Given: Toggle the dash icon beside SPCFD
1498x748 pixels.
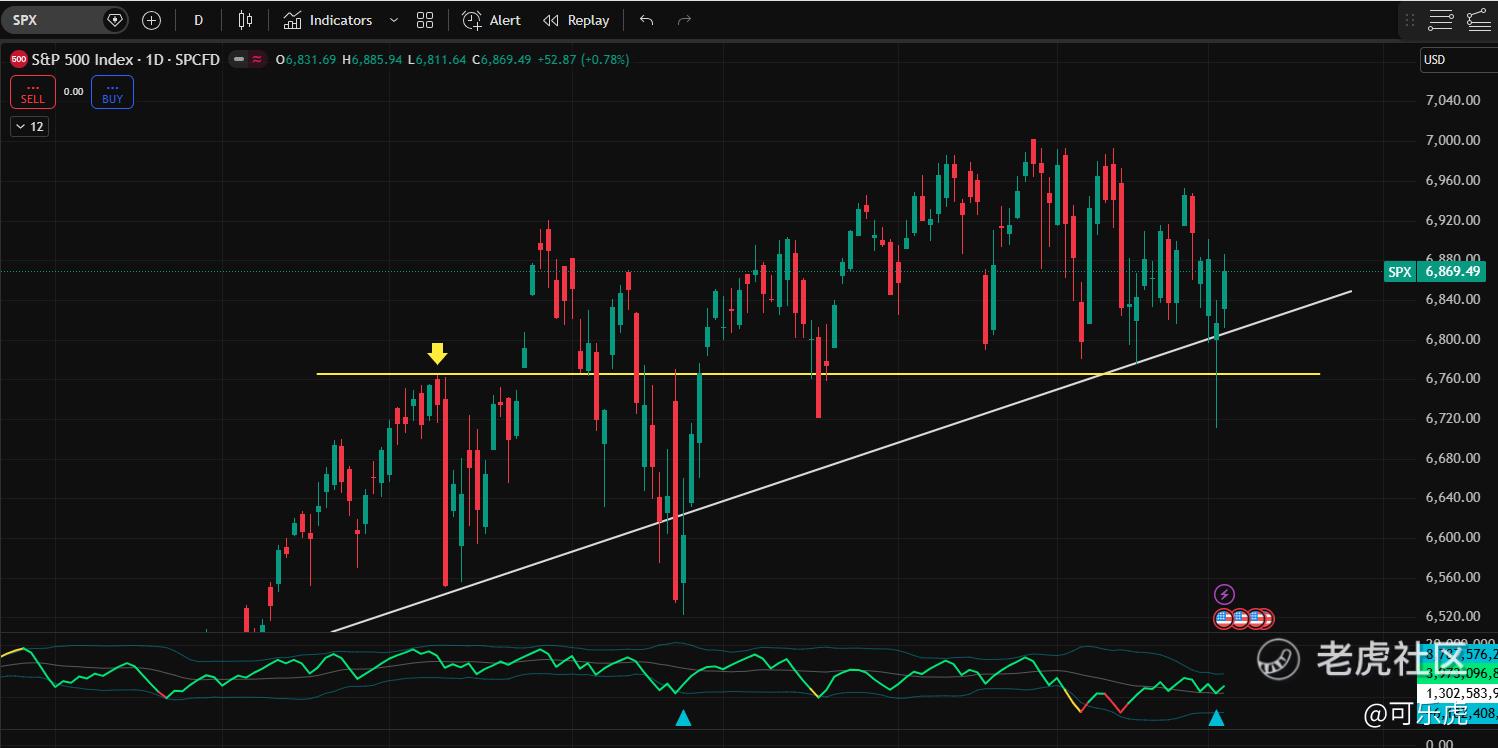Looking at the screenshot, I should coord(239,60).
